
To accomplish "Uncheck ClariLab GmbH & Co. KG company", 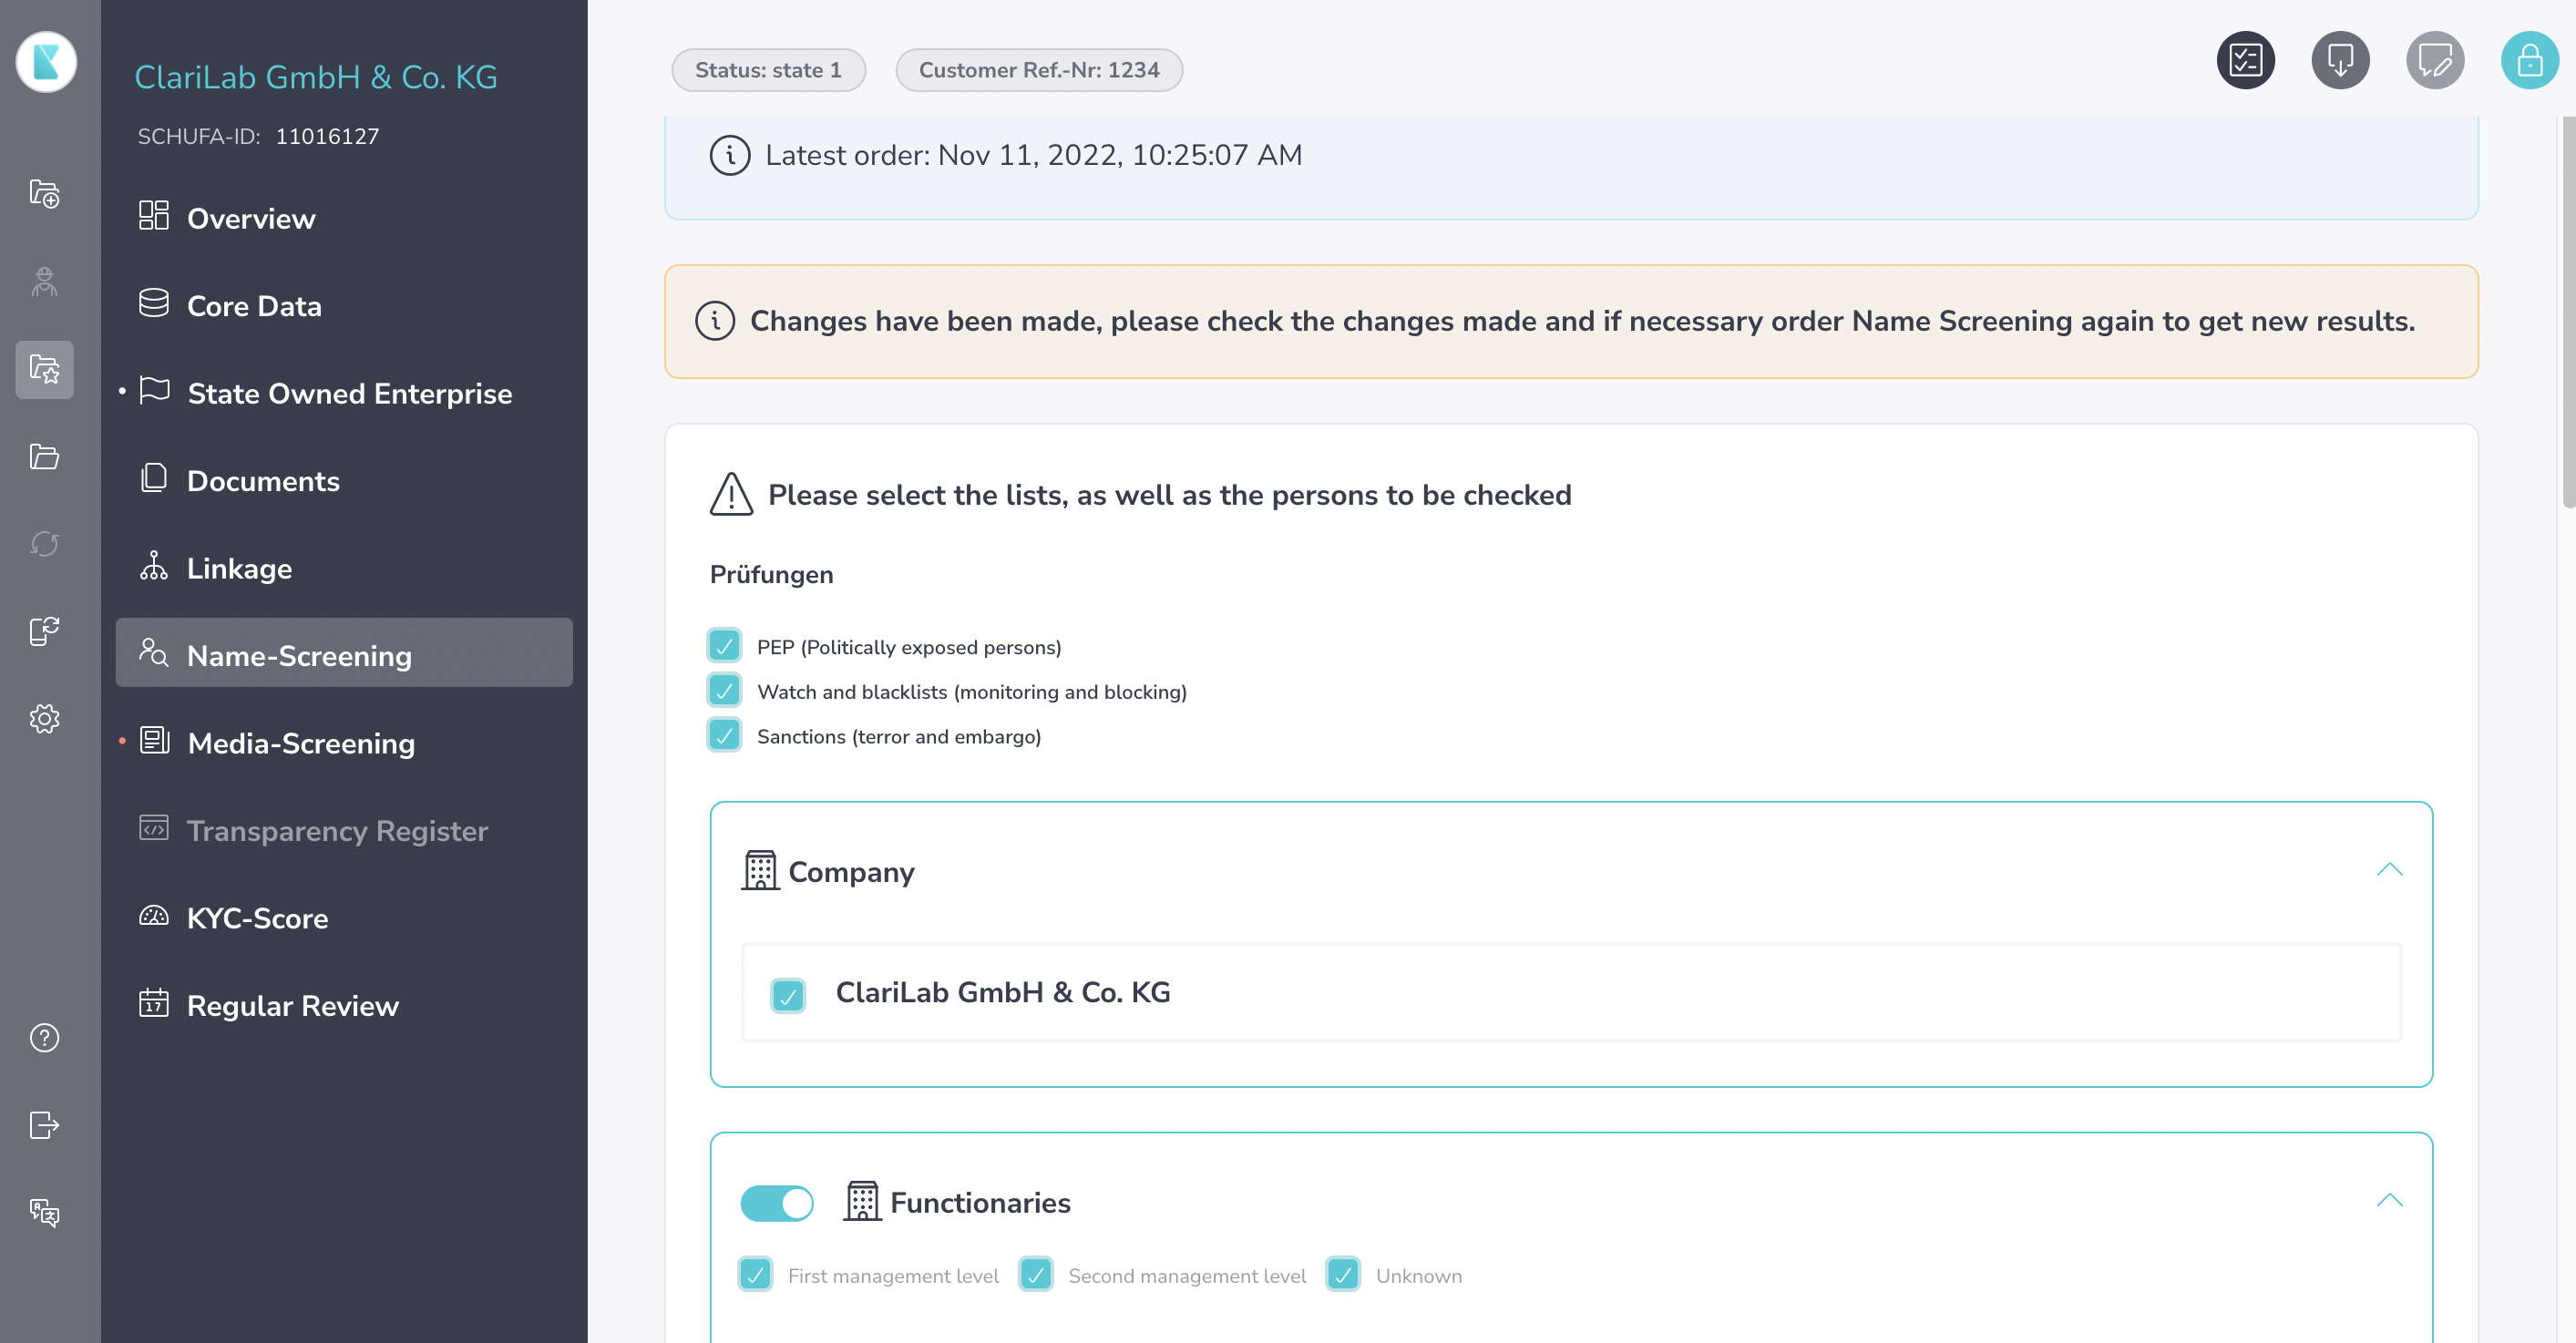I will [788, 995].
